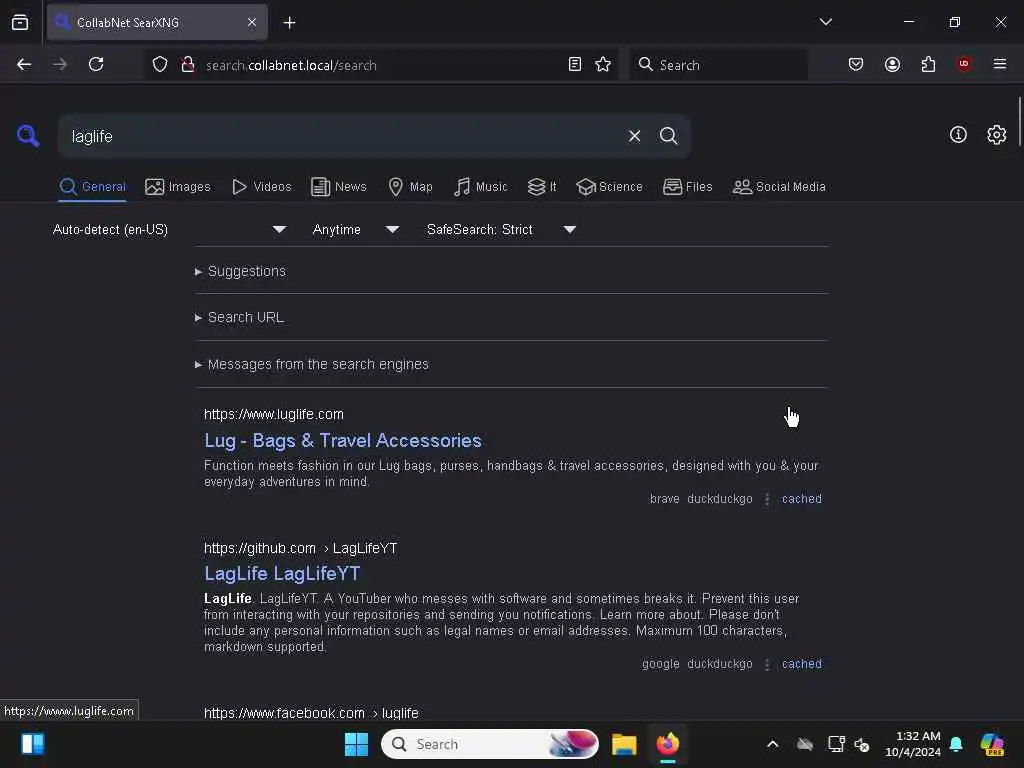Open Lug - Bags & Travel Accessories result
Viewport: 1024px width, 768px height.
pos(343,440)
